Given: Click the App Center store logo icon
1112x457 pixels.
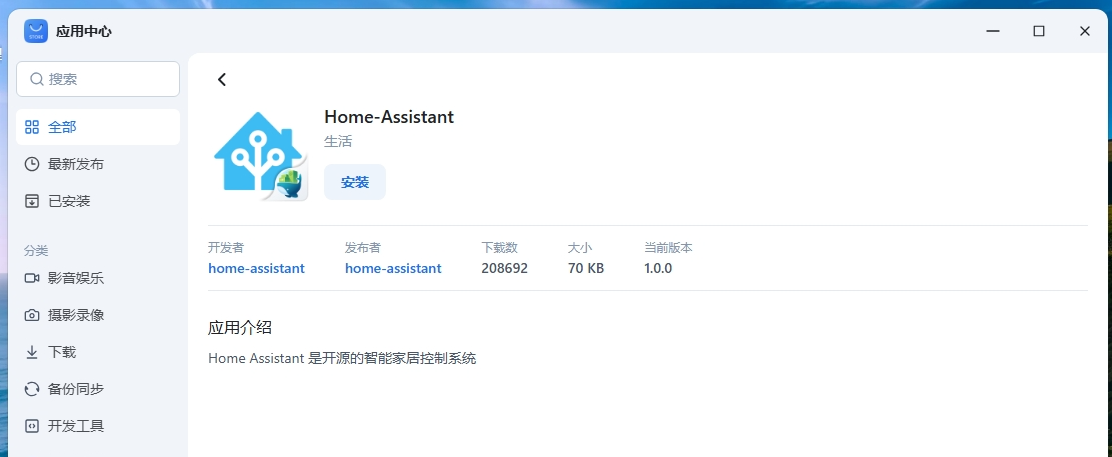Looking at the screenshot, I should tap(35, 31).
